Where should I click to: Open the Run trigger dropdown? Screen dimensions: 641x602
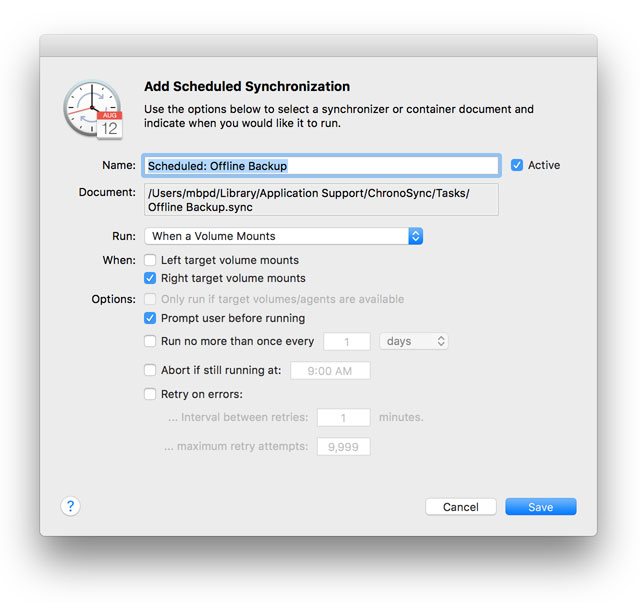coord(284,236)
